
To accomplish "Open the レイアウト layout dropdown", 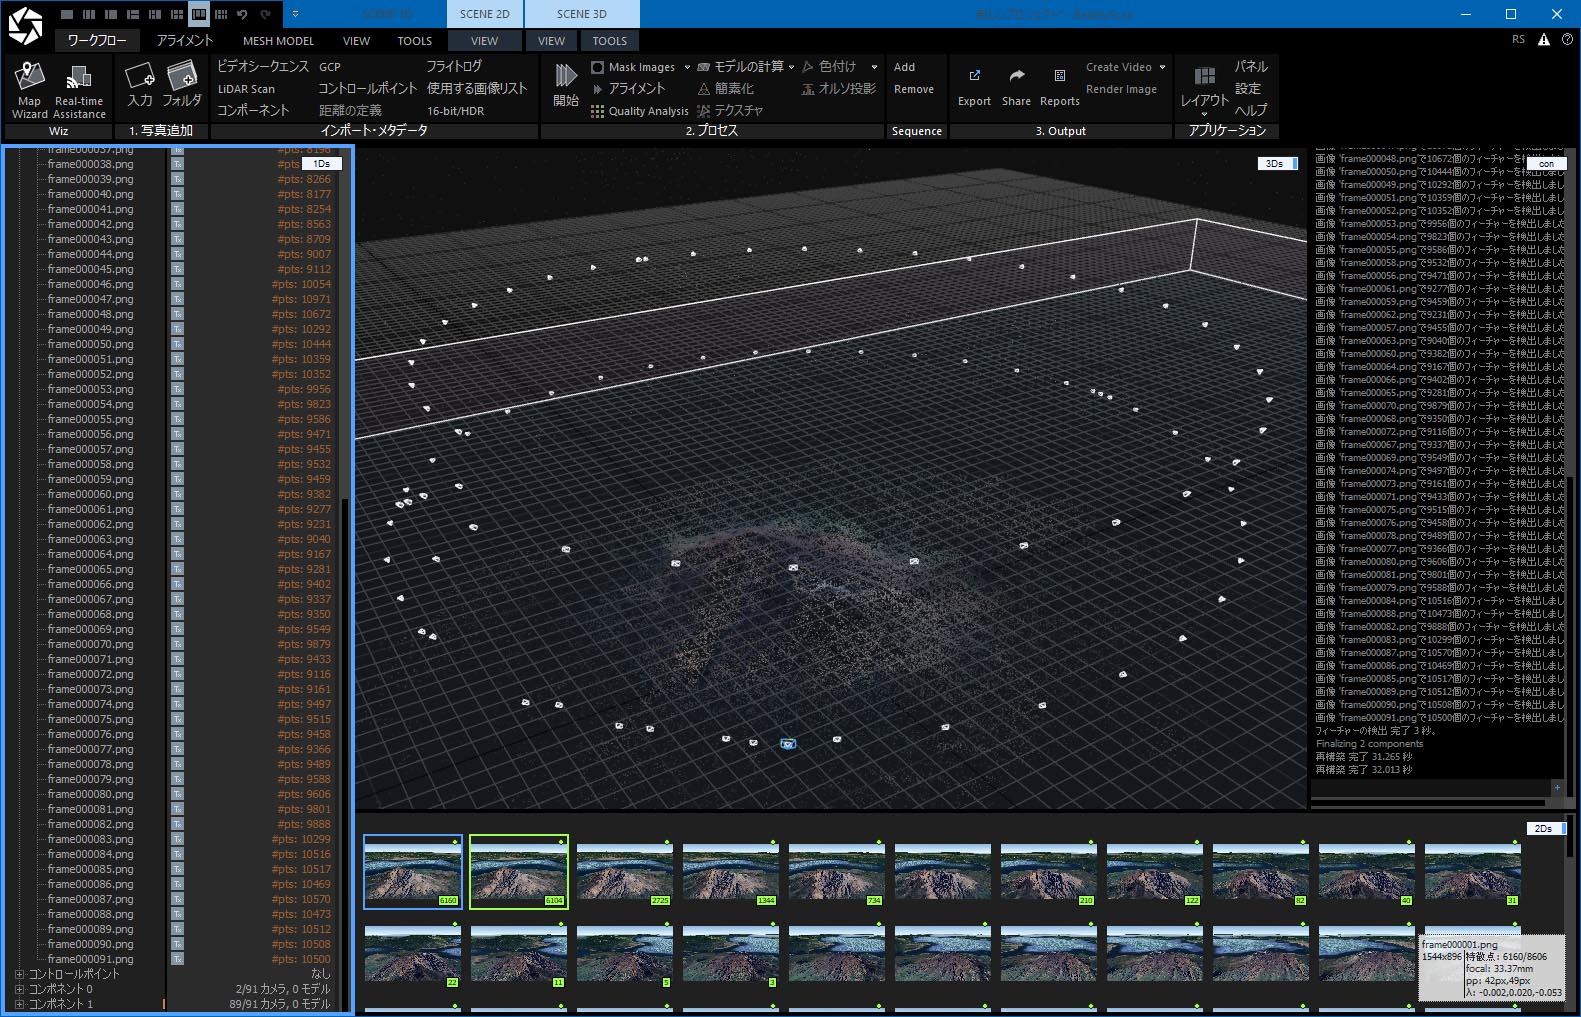I will (x=1204, y=100).
